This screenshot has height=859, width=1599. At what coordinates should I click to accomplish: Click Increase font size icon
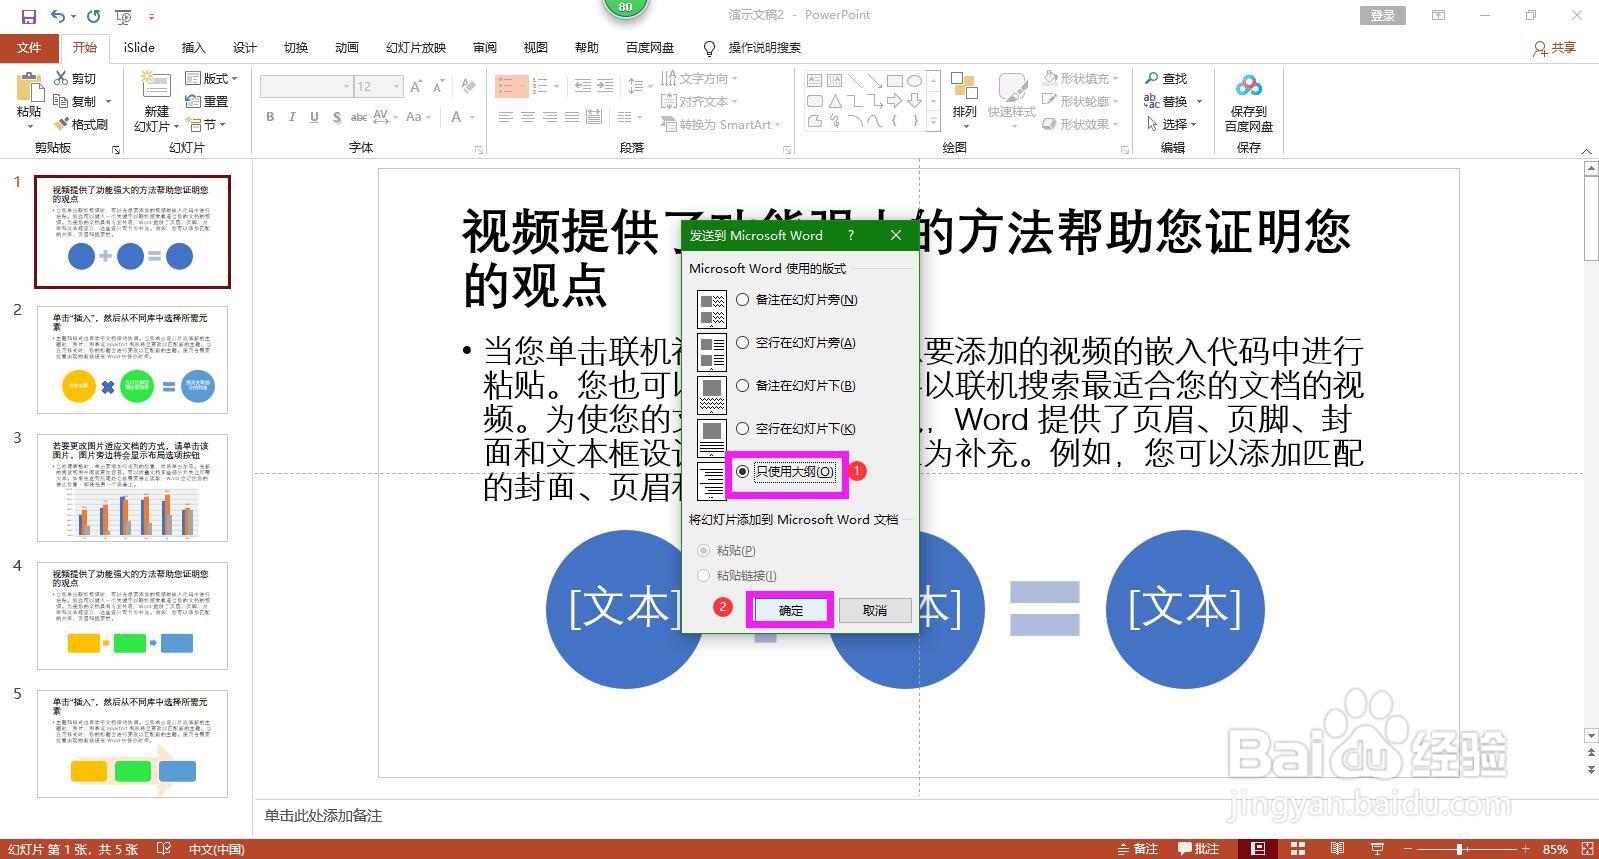click(416, 87)
